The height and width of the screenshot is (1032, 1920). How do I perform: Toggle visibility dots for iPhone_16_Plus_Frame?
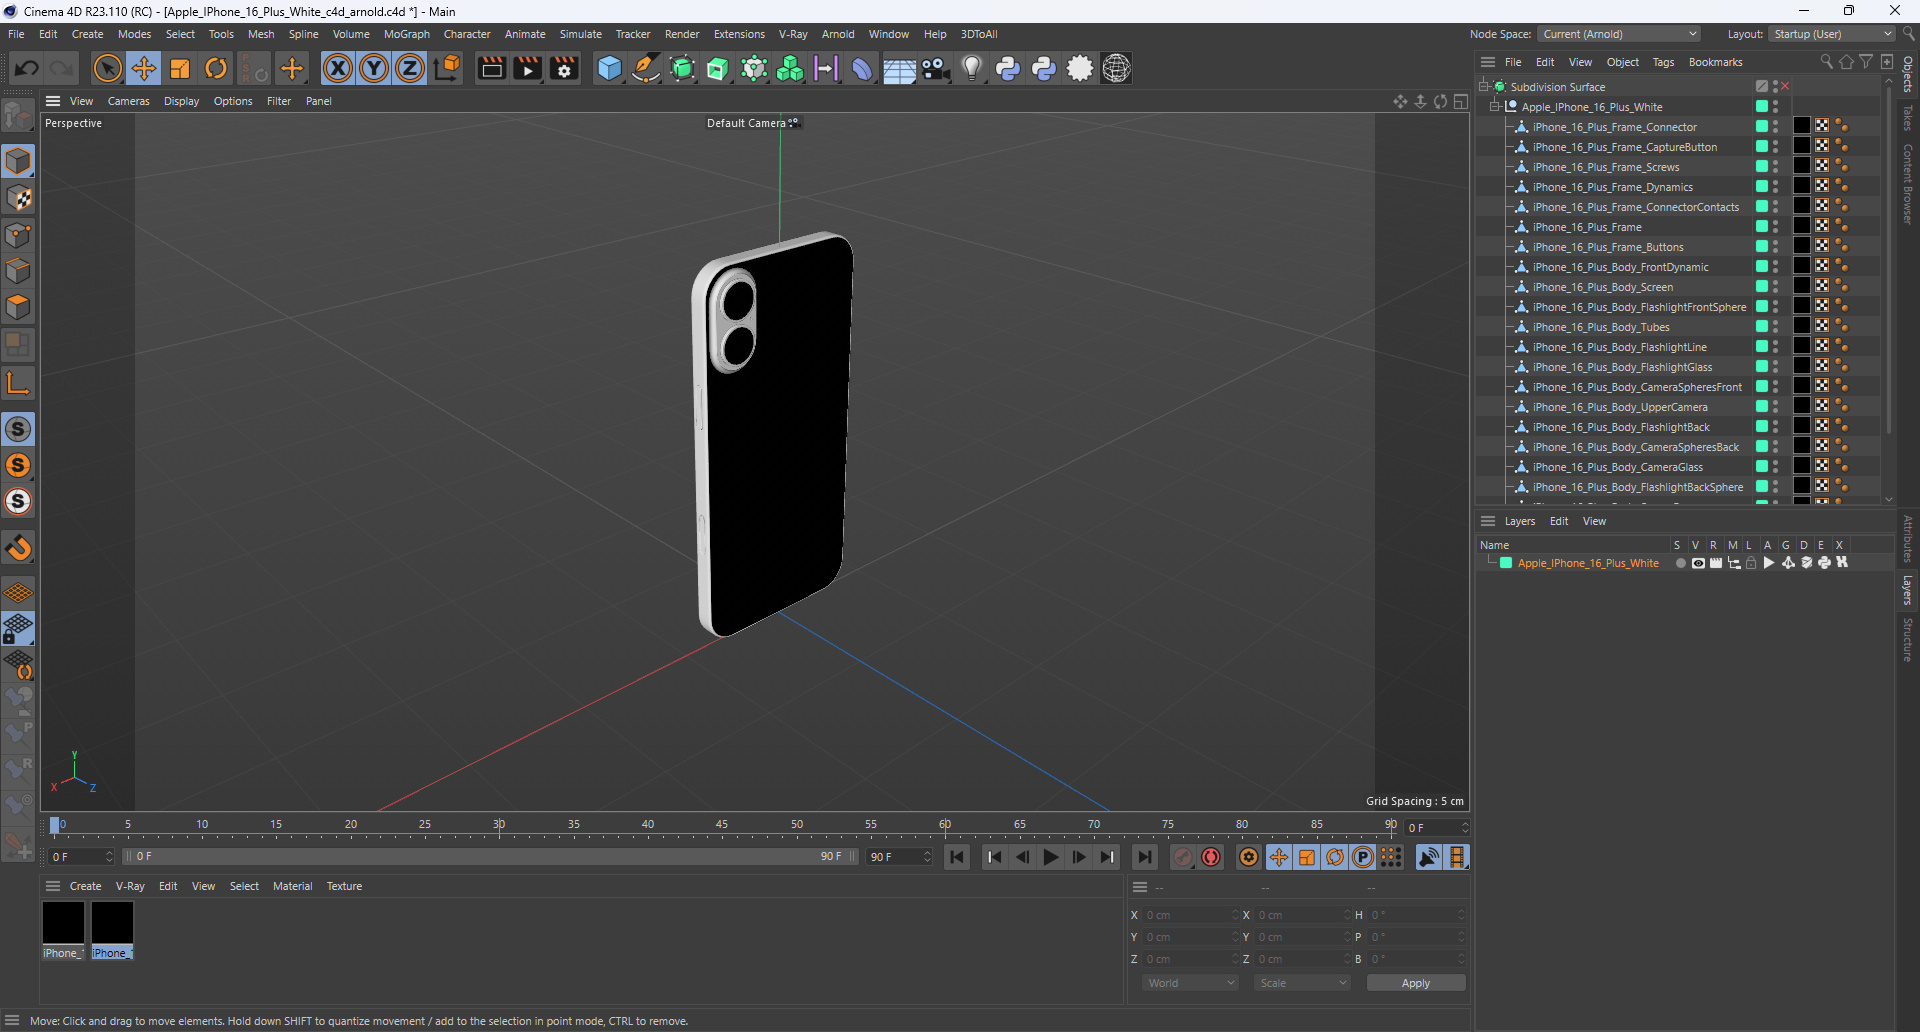click(x=1775, y=227)
